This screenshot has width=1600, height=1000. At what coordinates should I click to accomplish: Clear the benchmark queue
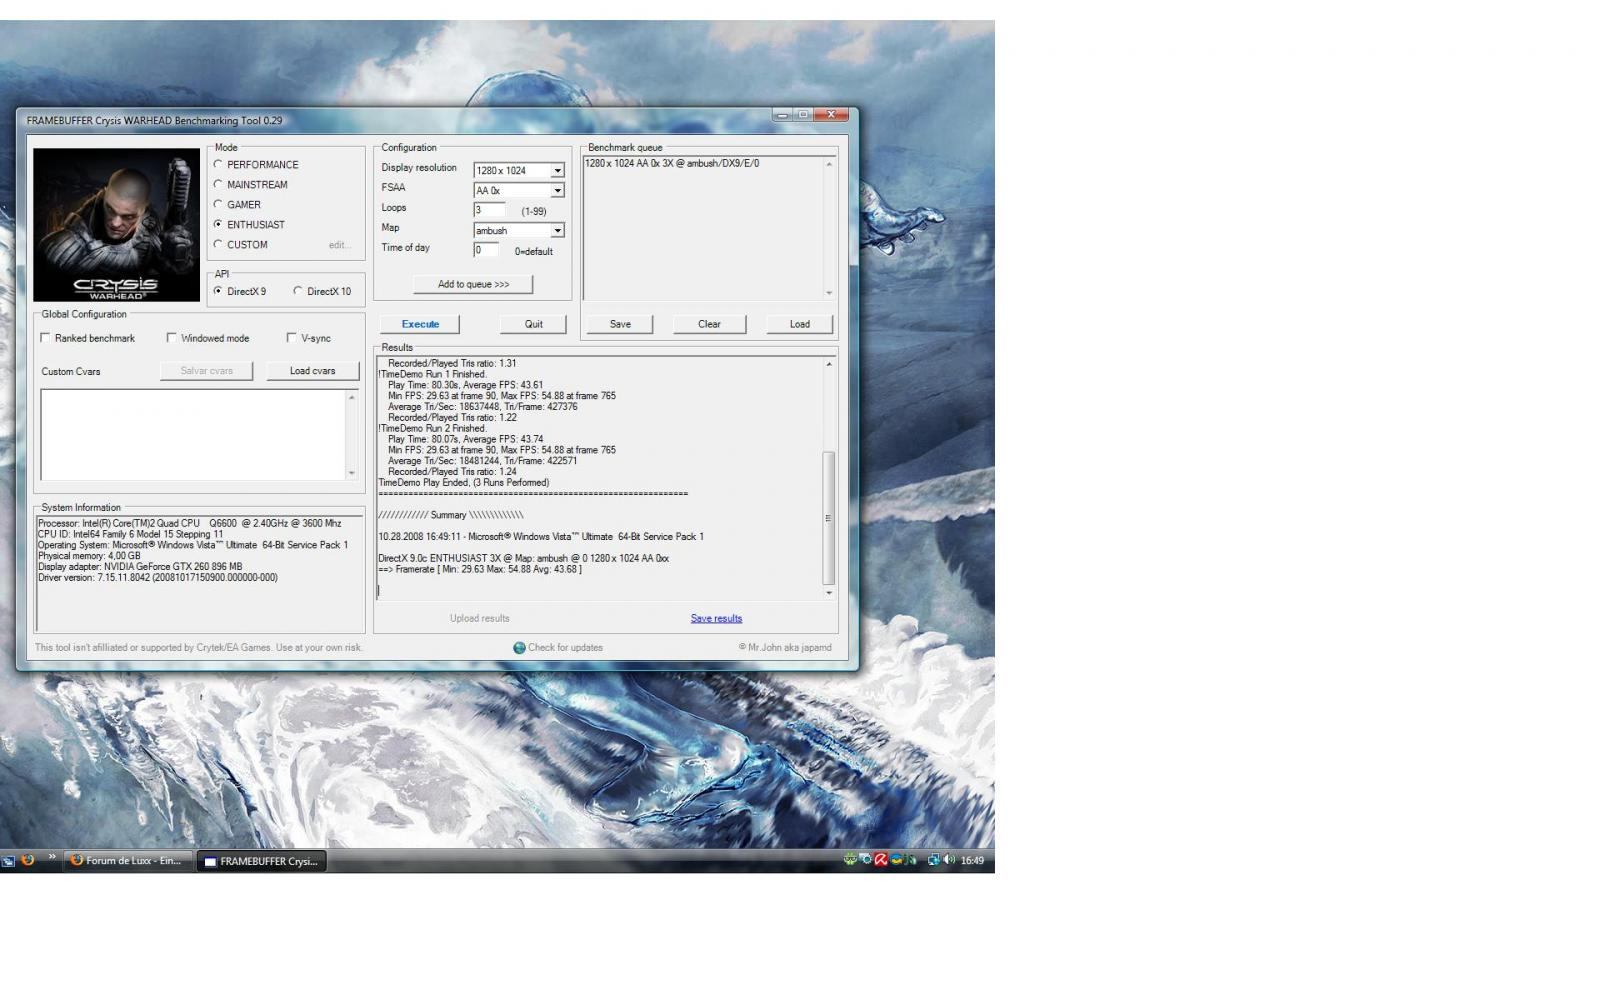(x=709, y=324)
